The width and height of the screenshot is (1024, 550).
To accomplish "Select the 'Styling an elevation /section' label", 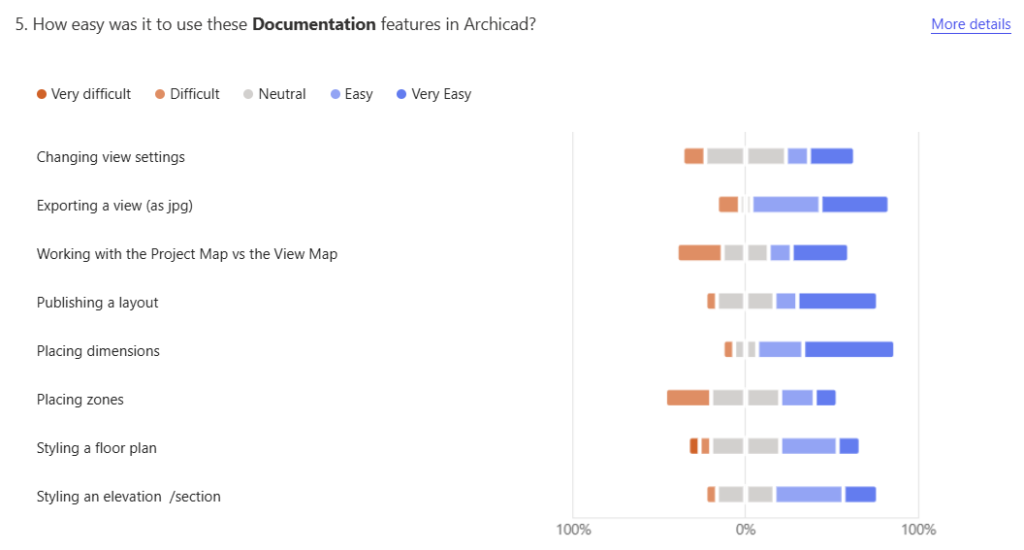I will point(128,496).
